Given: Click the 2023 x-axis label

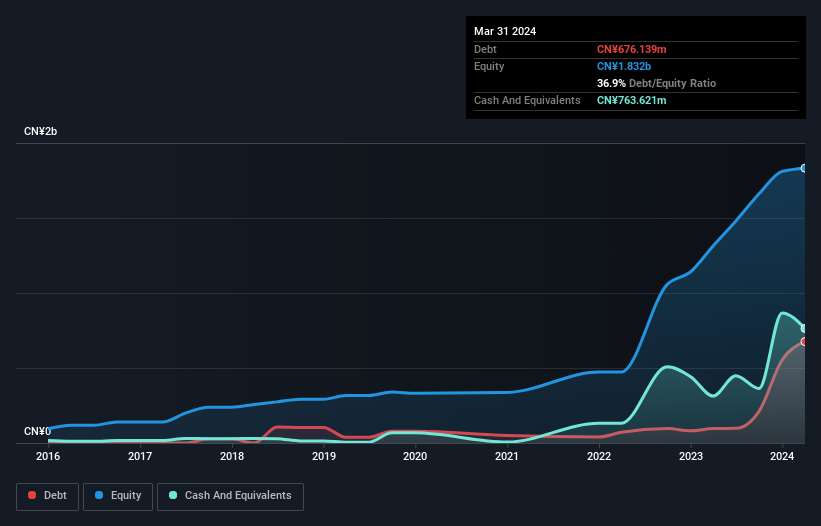Looking at the screenshot, I should (691, 456).
